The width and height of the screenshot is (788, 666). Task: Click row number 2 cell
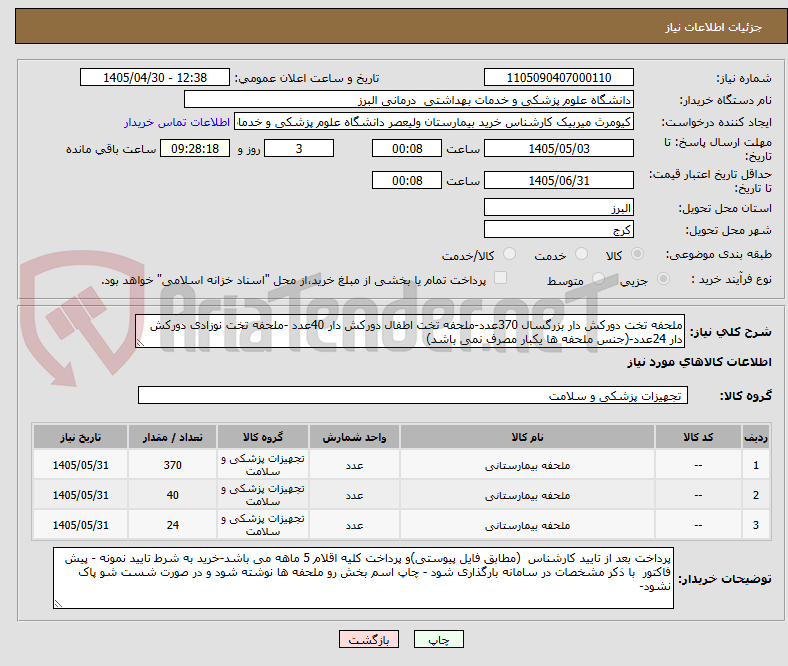pyautogui.click(x=755, y=495)
